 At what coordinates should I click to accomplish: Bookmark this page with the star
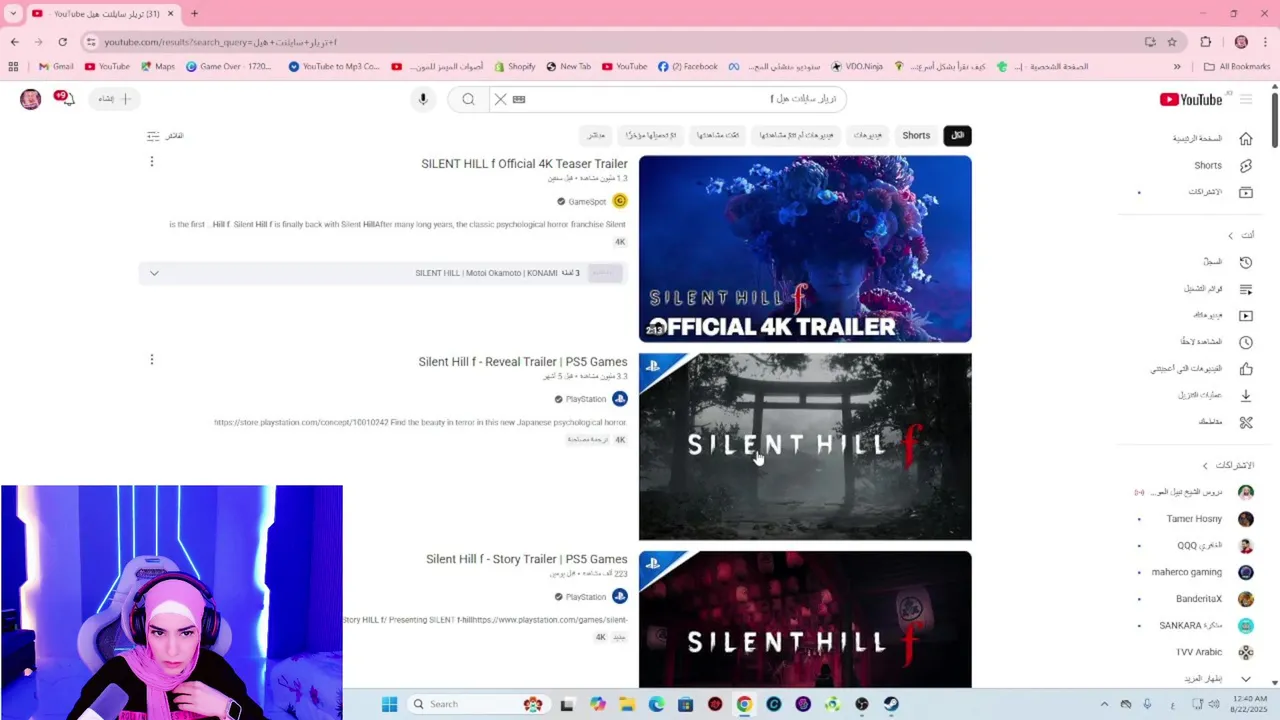(x=1172, y=42)
